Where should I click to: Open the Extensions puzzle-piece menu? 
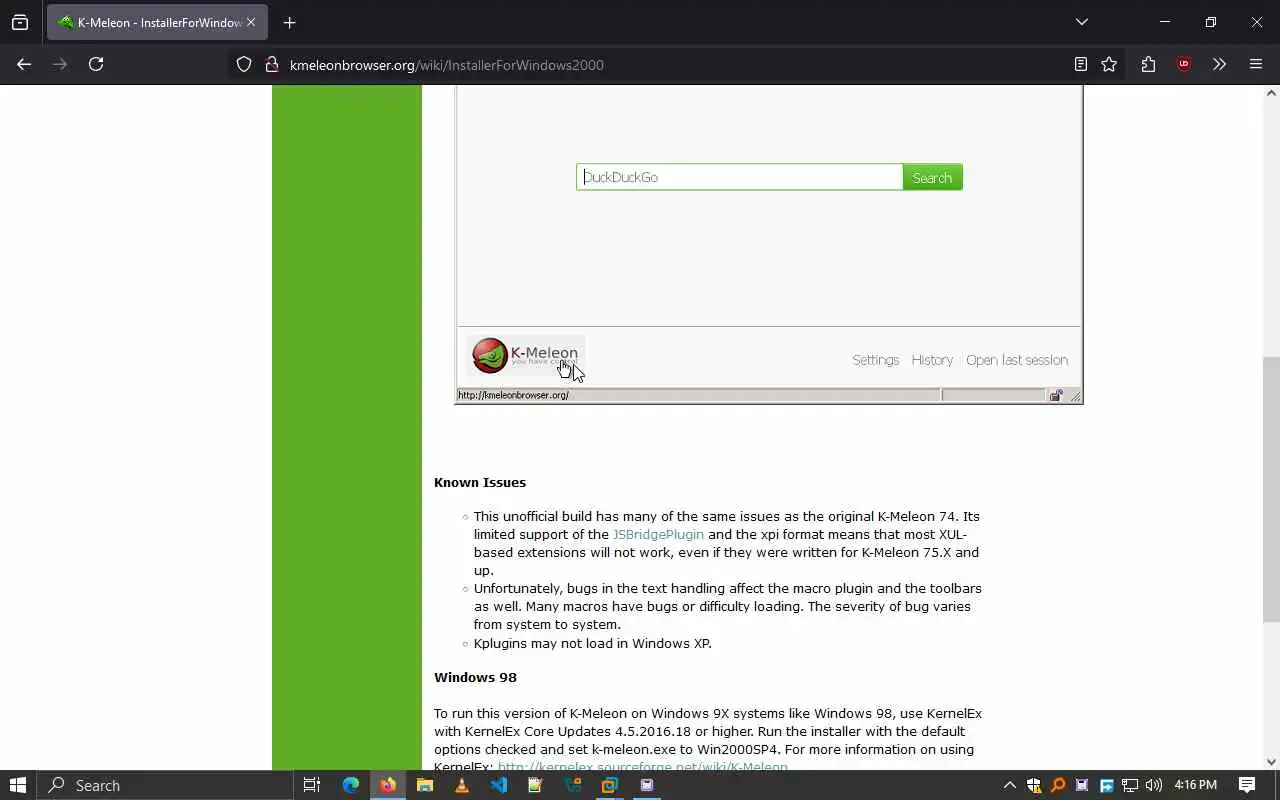click(1148, 65)
